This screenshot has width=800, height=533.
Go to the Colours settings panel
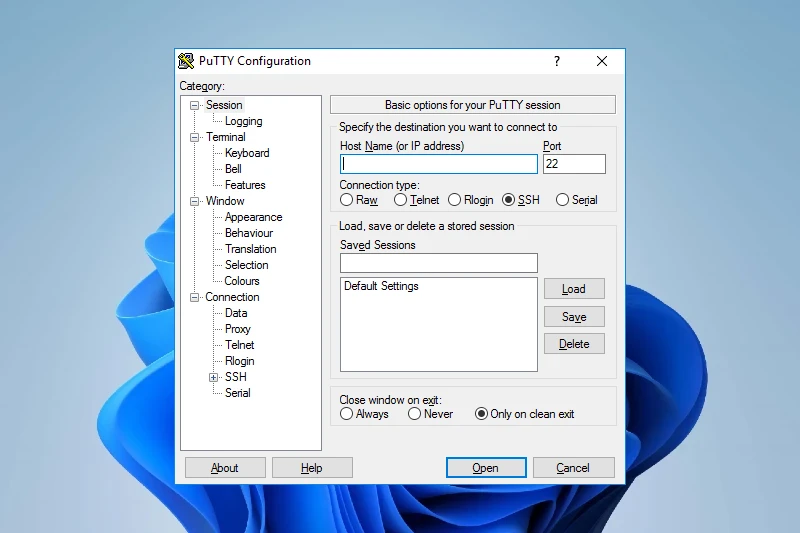tap(242, 281)
